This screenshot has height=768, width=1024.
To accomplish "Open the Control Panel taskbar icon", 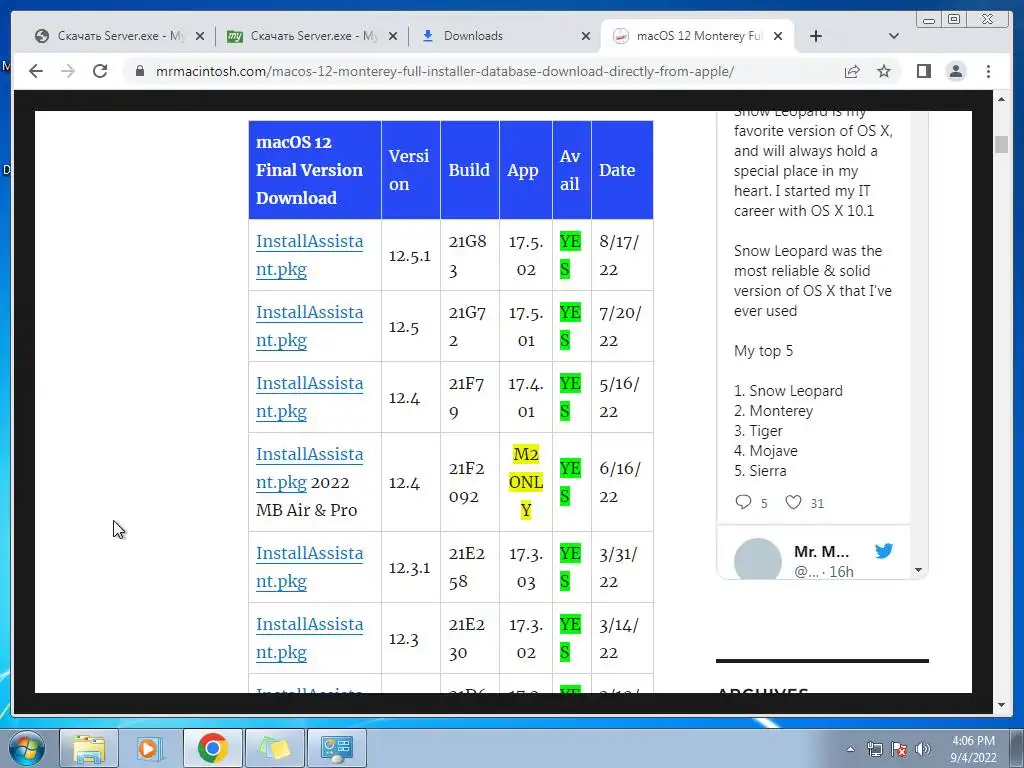I will coord(336,748).
